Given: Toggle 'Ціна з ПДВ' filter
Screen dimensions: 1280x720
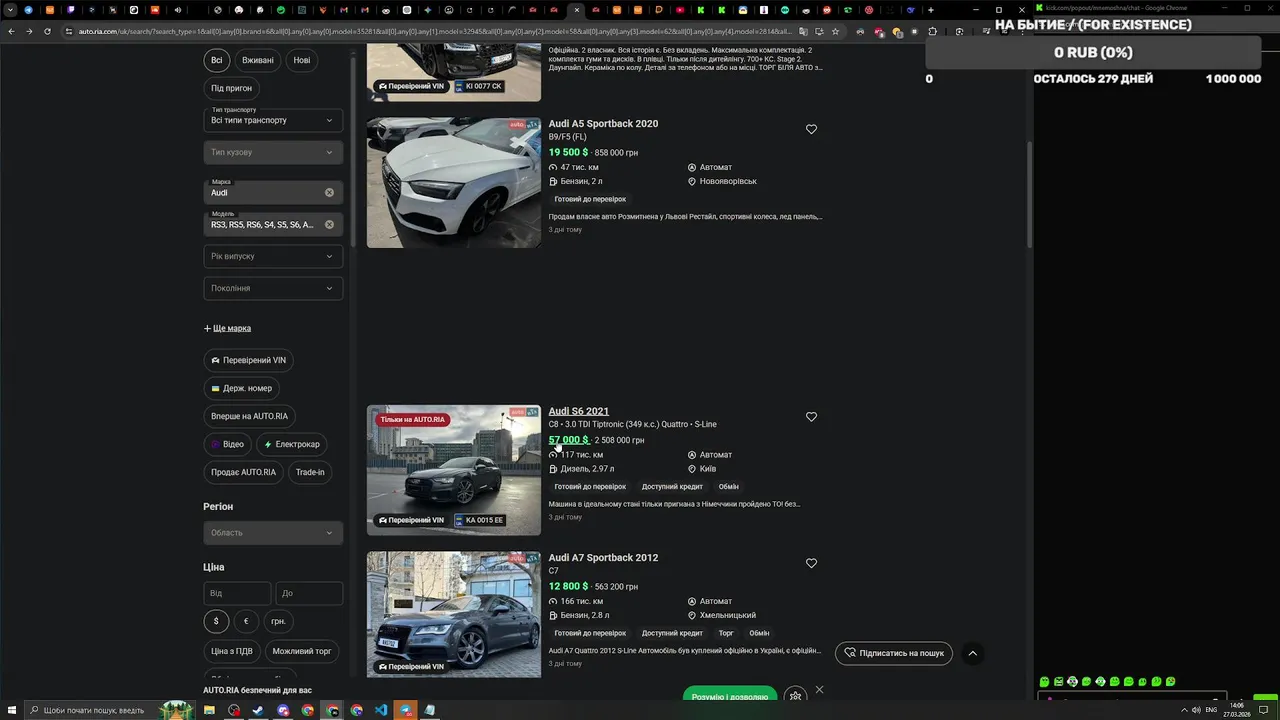Looking at the screenshot, I should tap(232, 651).
